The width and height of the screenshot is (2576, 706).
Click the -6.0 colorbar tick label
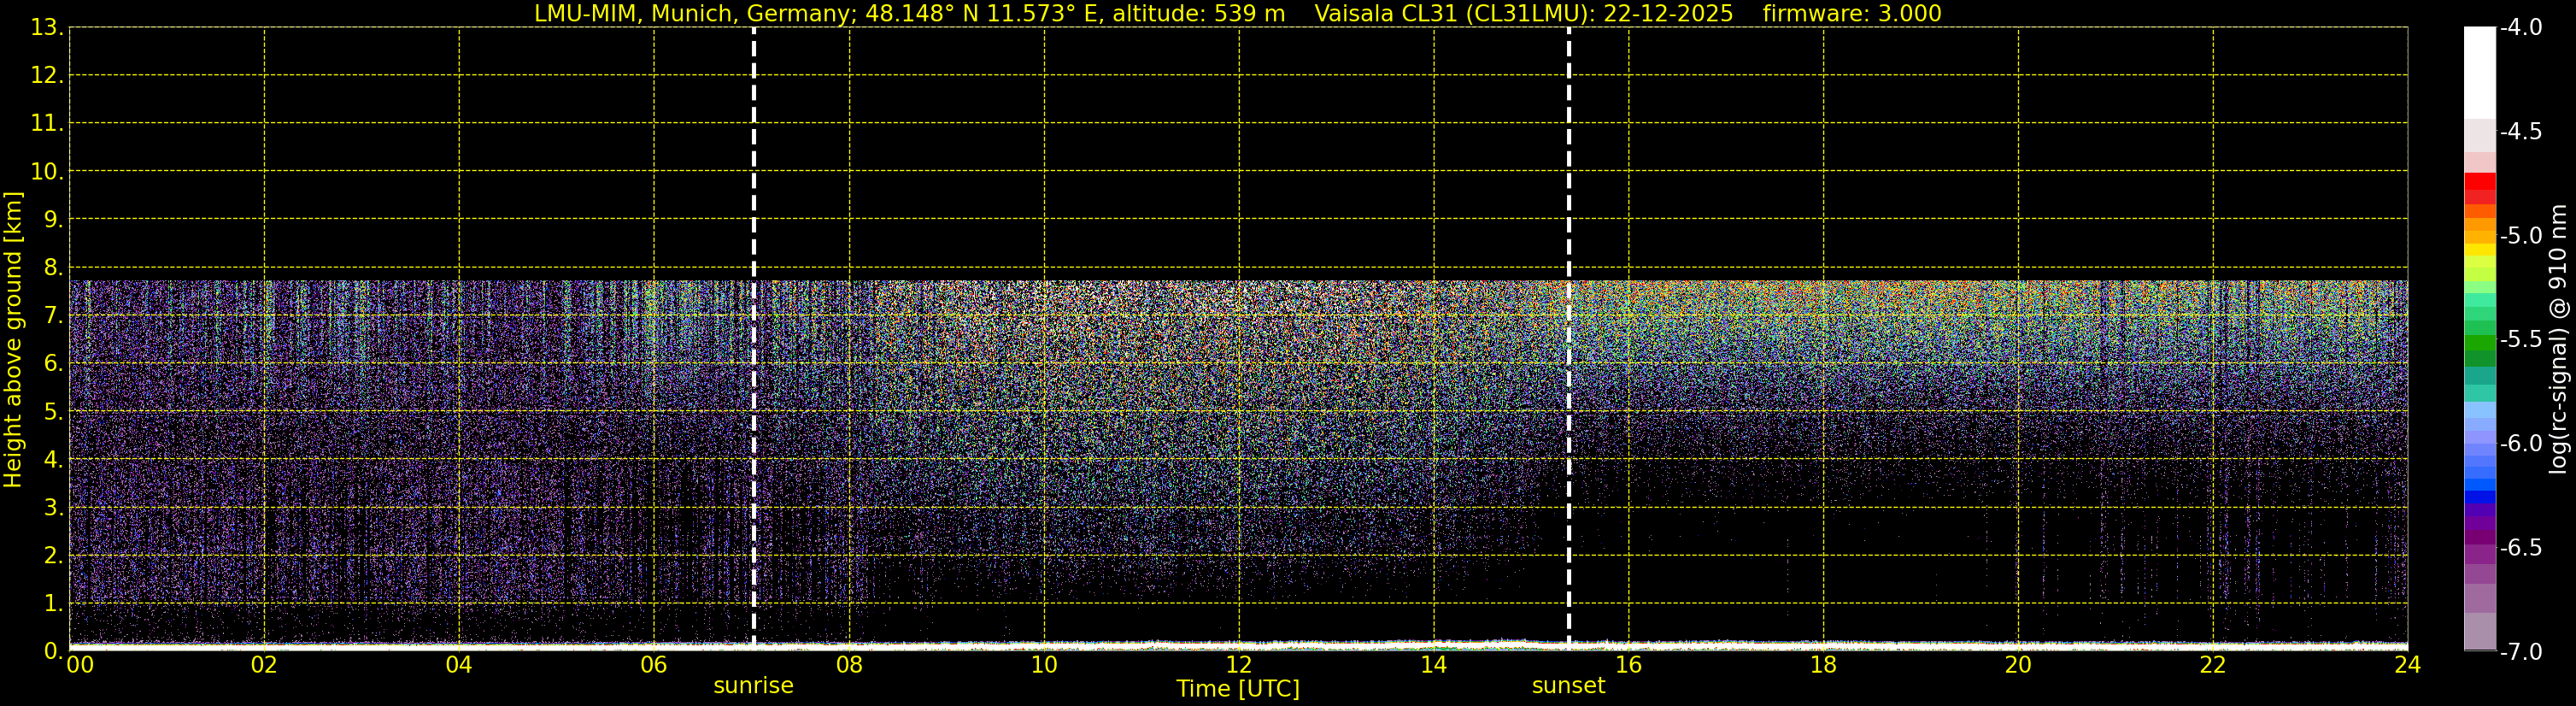pos(2520,444)
